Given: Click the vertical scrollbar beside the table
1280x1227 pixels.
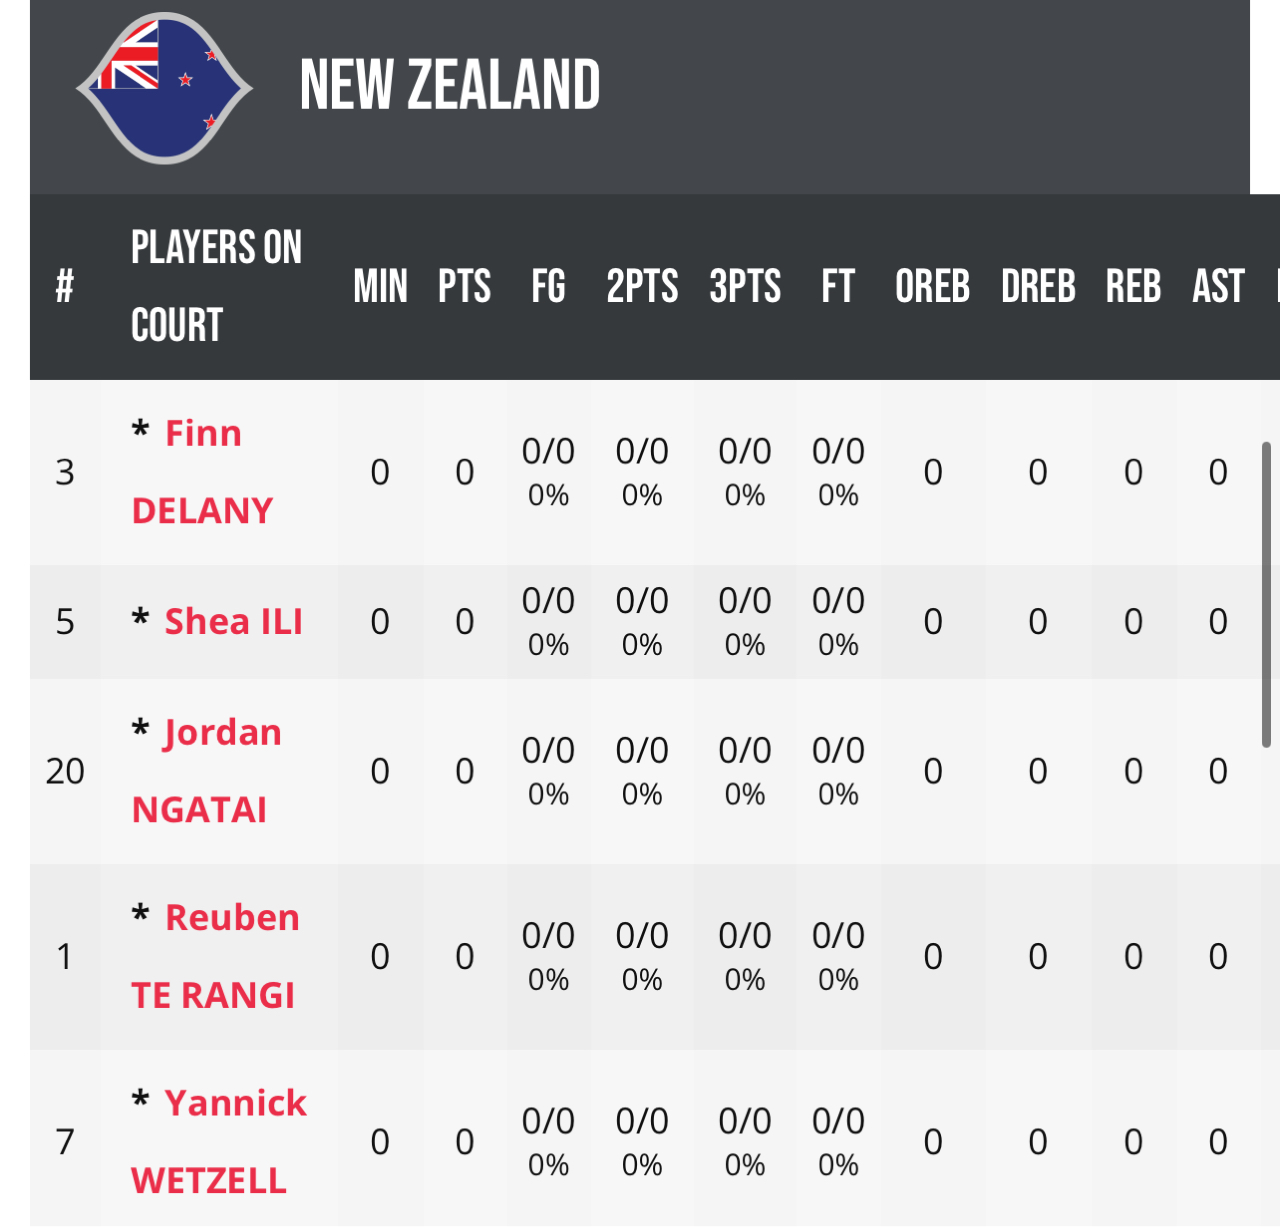Looking at the screenshot, I should 1266,595.
